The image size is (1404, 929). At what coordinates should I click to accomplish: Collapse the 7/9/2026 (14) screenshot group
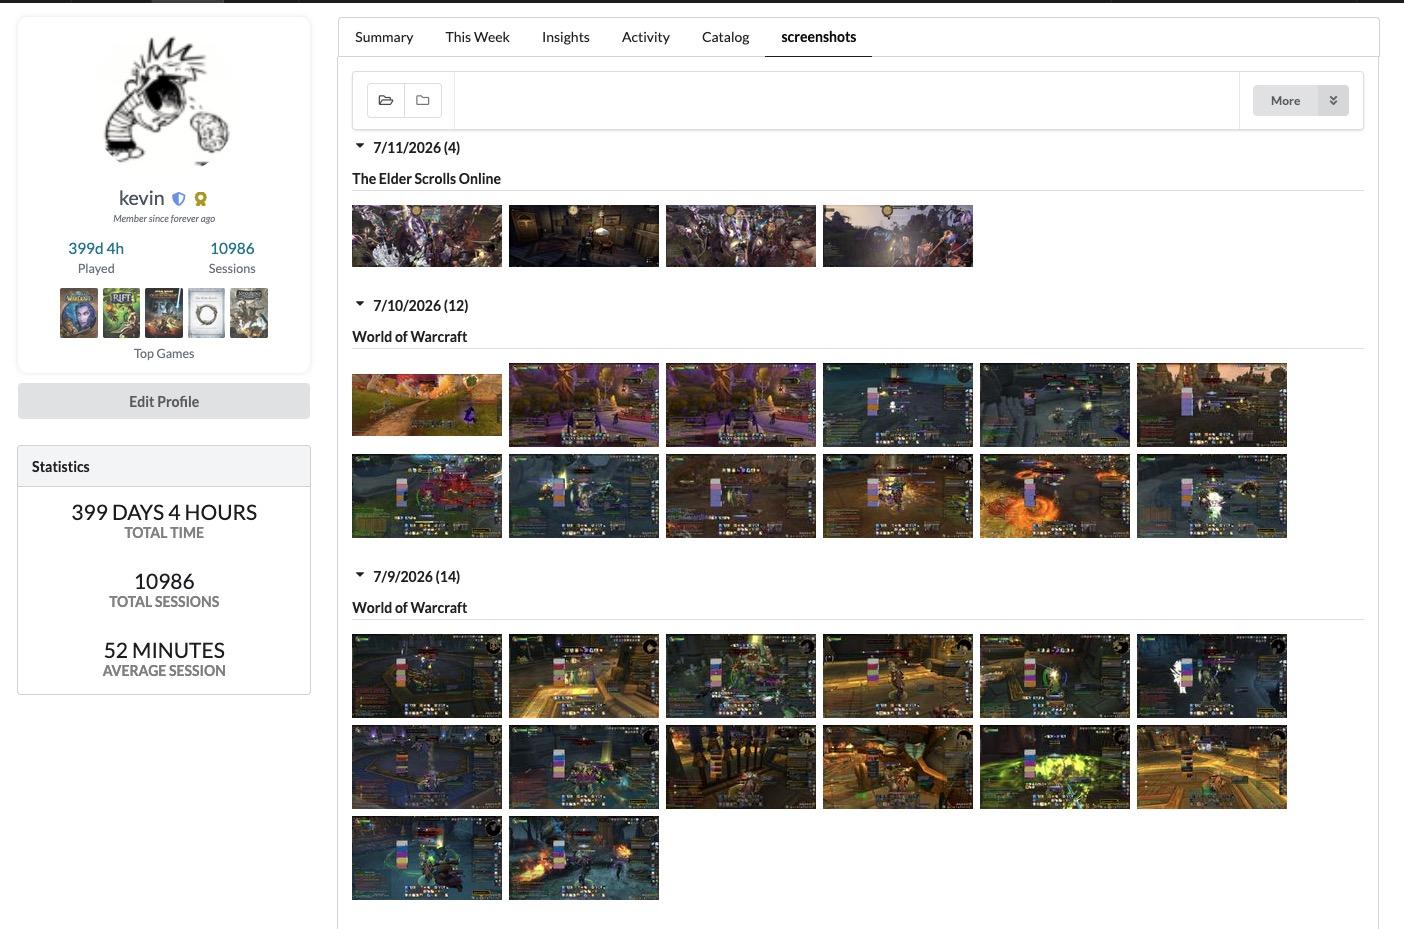pyautogui.click(x=360, y=575)
